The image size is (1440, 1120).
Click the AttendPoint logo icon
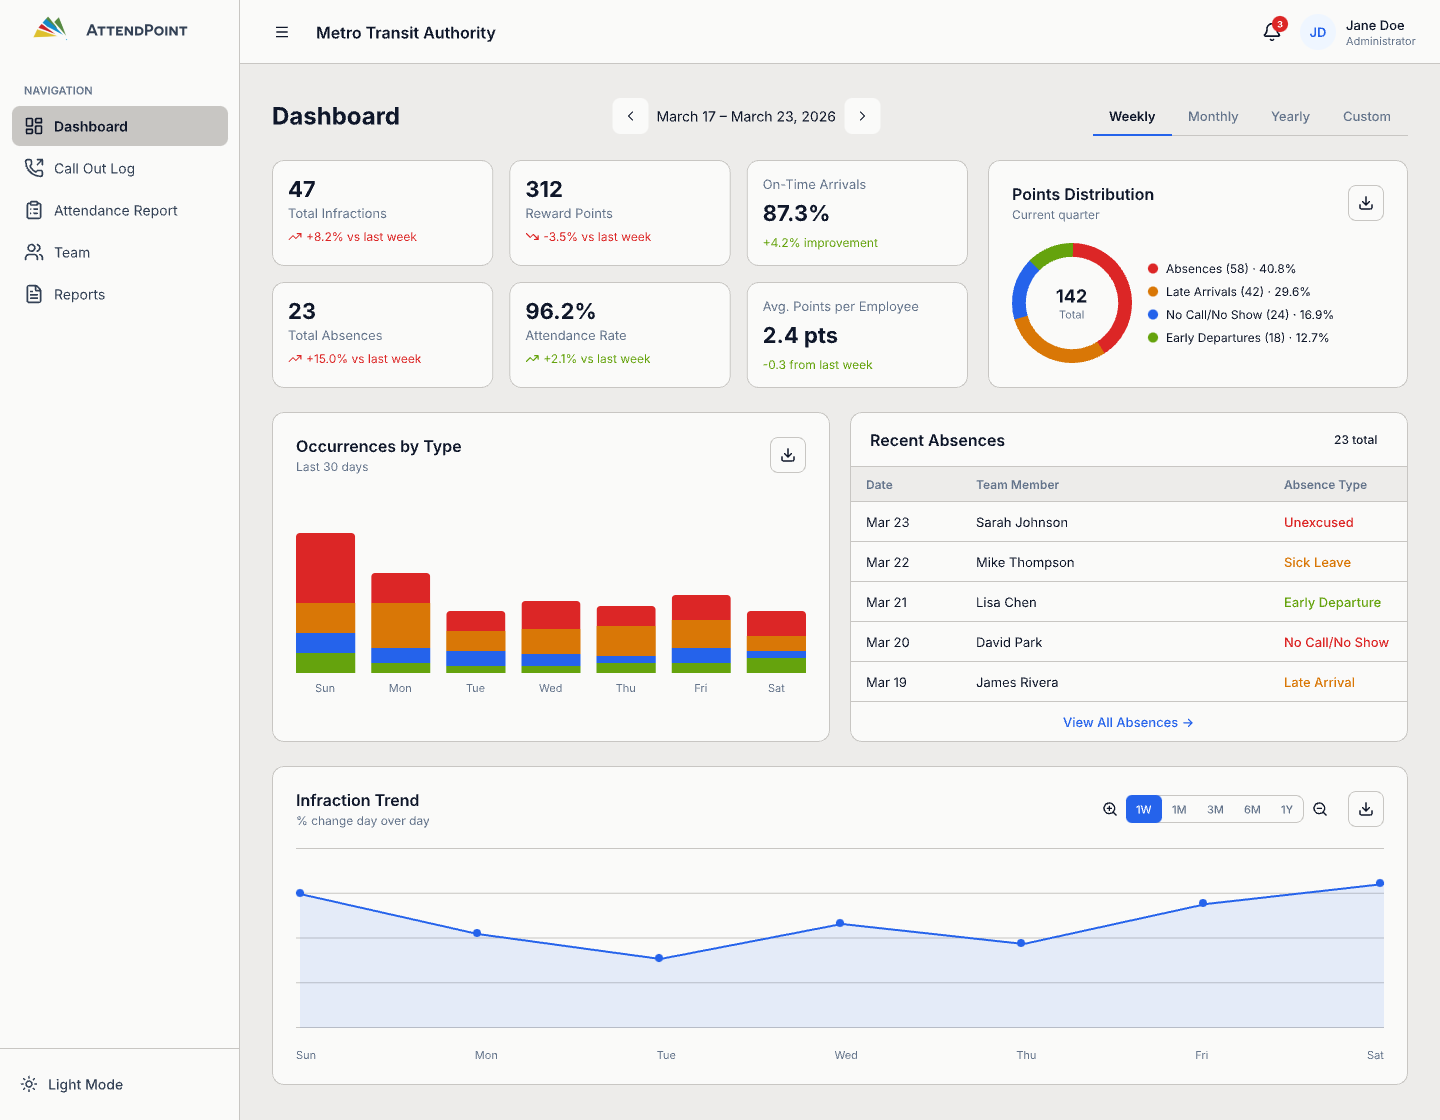50,28
